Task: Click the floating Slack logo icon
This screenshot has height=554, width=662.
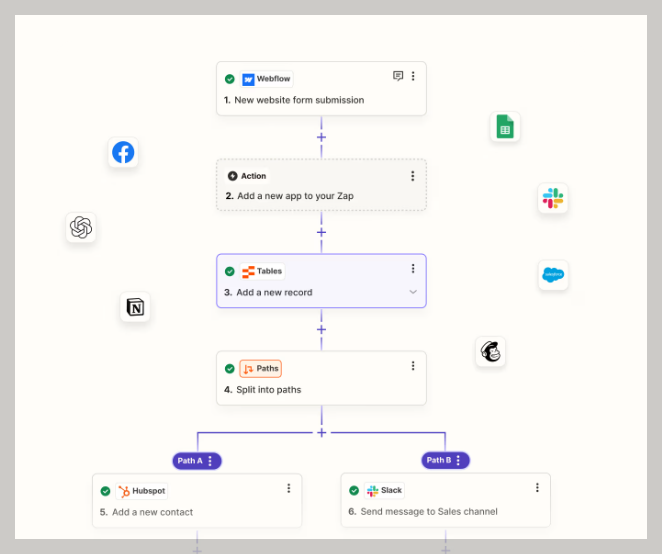Action: tap(553, 198)
